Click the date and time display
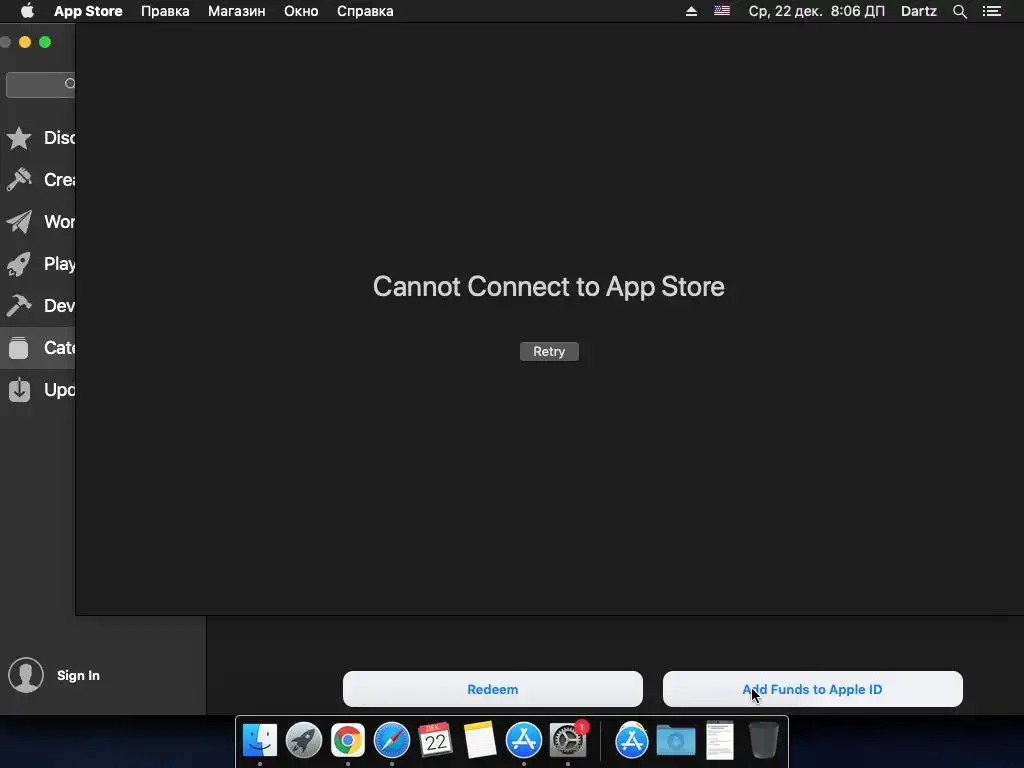The image size is (1024, 768). coord(816,11)
